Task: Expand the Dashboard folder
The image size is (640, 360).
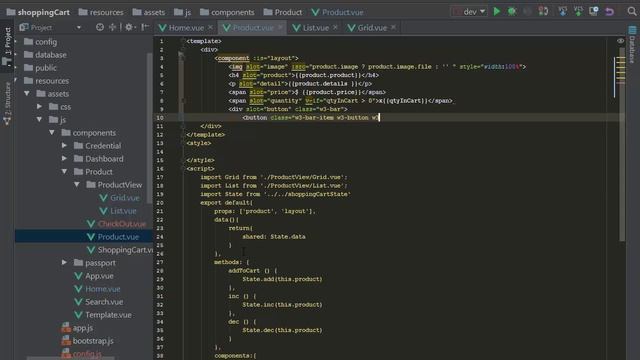Action: coord(64,158)
